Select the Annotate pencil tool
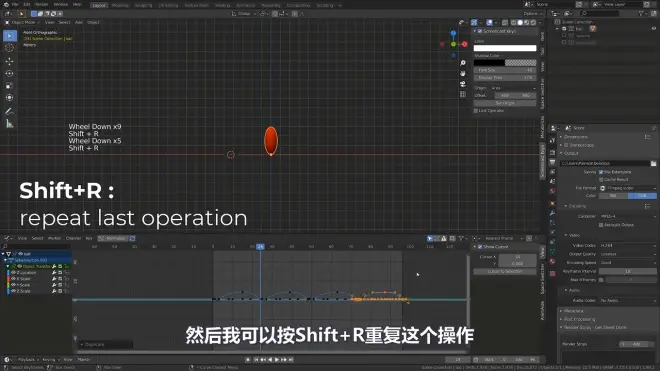The height and width of the screenshot is (371, 660). [9, 112]
